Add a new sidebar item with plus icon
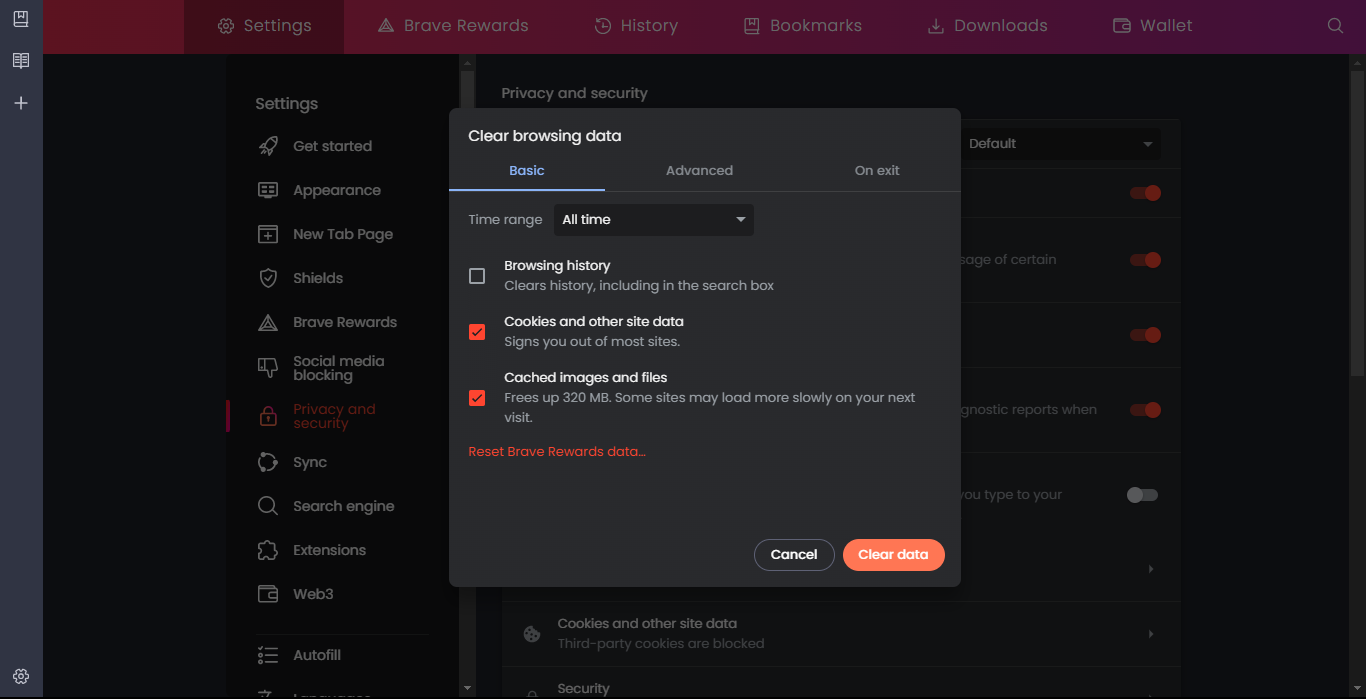 click(x=21, y=103)
